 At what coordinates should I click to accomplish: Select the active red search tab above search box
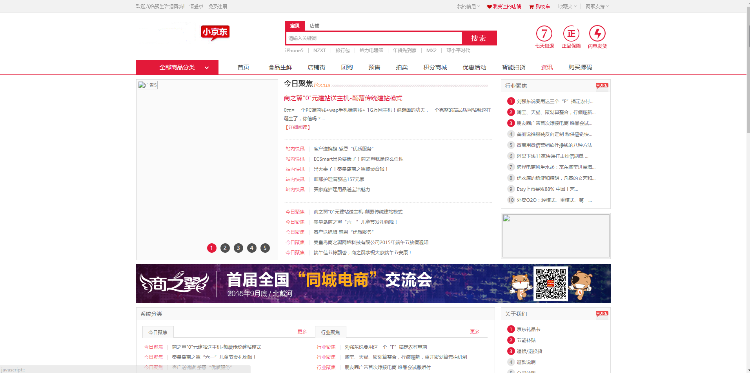pos(295,25)
